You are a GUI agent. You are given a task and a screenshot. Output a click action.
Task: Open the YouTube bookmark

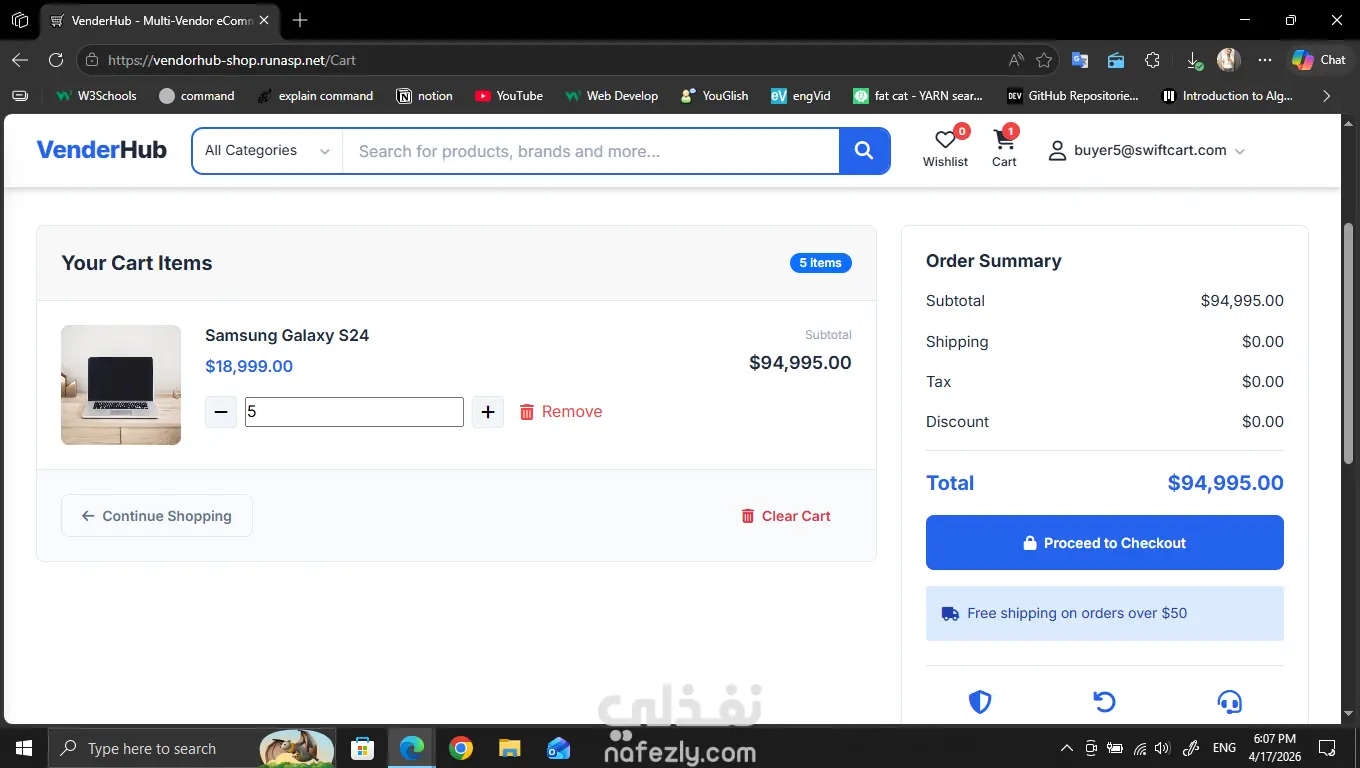pyautogui.click(x=509, y=96)
